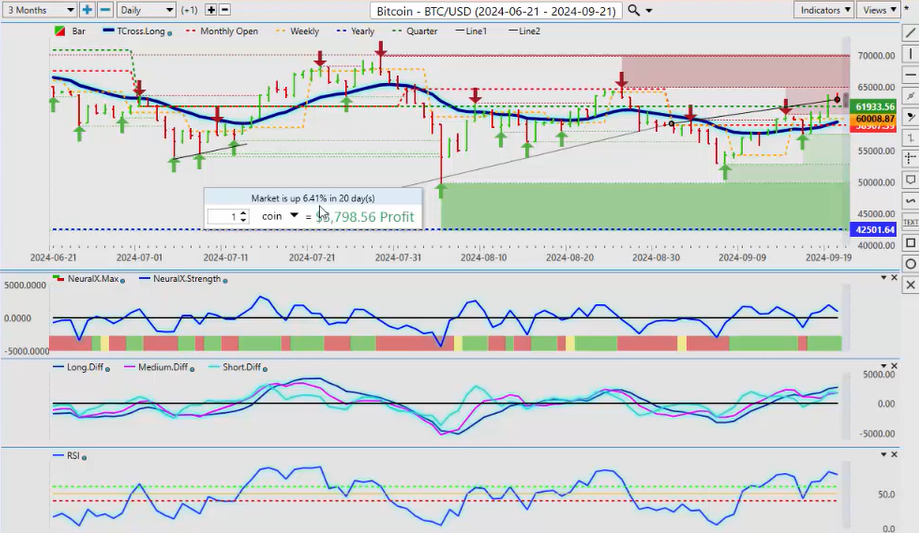The image size is (919, 533).
Task: Click the 60008.87 orange price tag
Action: coord(875,119)
